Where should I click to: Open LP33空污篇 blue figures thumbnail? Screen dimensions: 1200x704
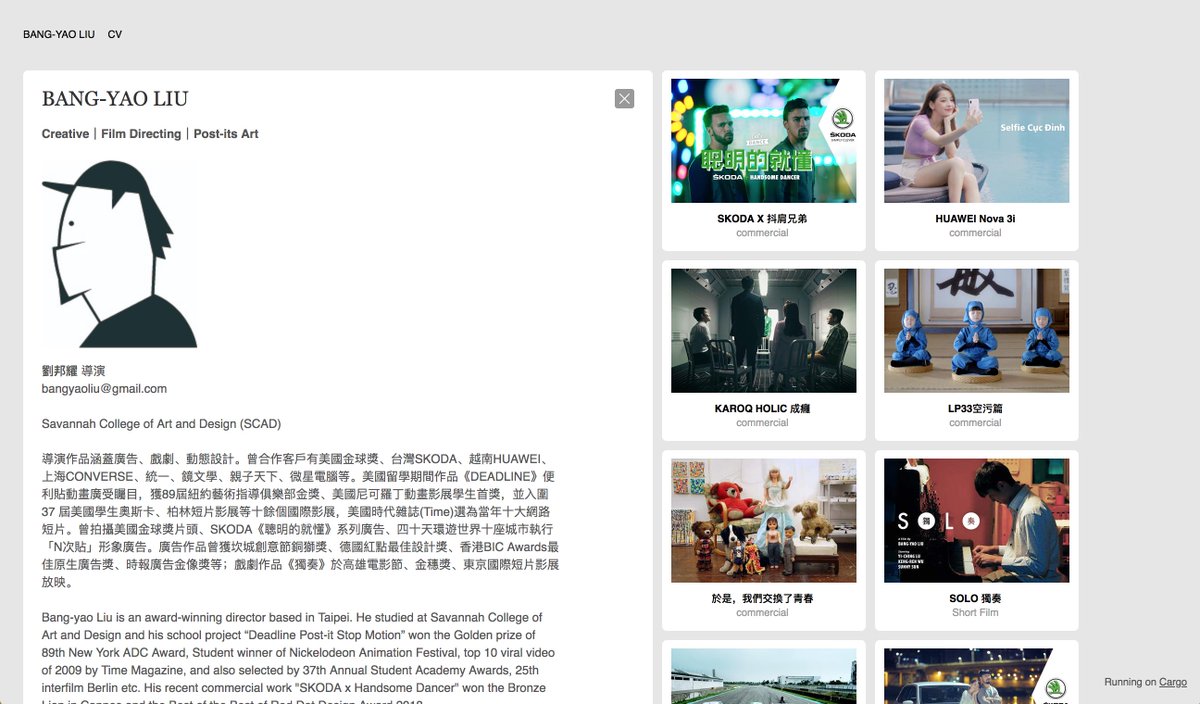[976, 331]
